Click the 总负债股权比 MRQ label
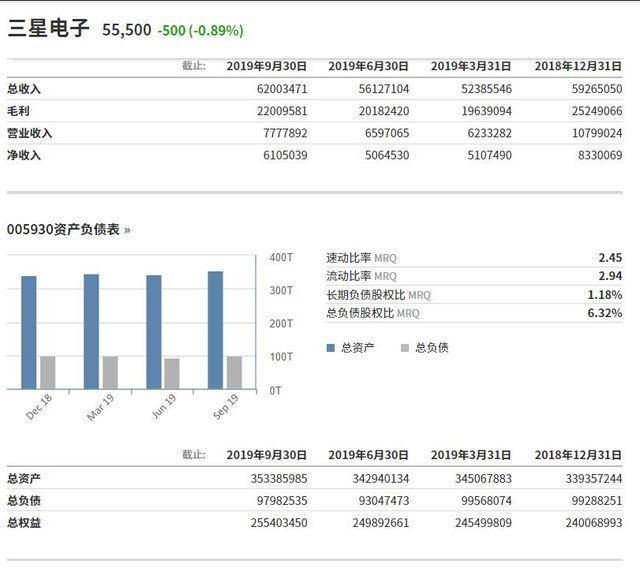 373,313
